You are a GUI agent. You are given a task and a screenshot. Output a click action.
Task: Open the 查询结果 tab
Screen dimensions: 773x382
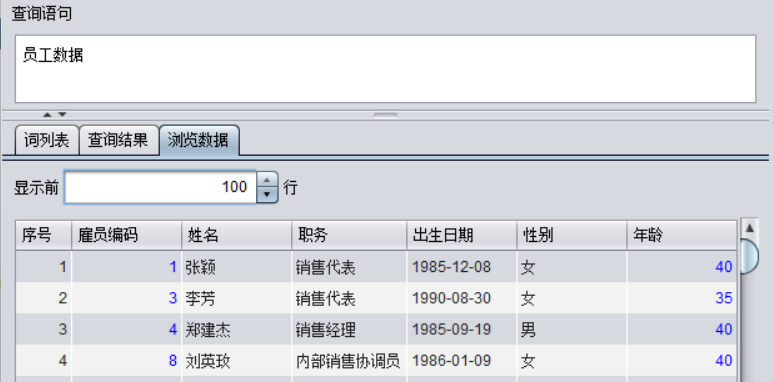click(x=118, y=140)
